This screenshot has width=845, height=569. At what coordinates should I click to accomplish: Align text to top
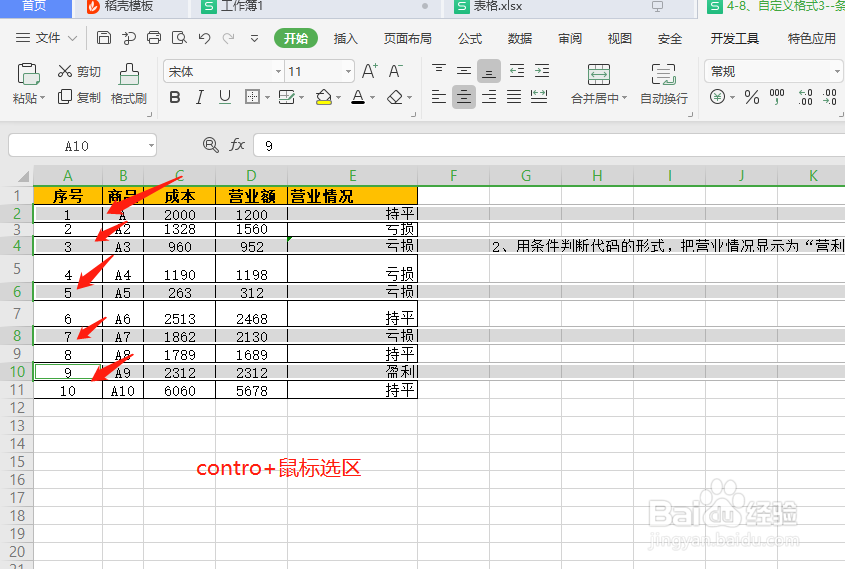pos(439,71)
